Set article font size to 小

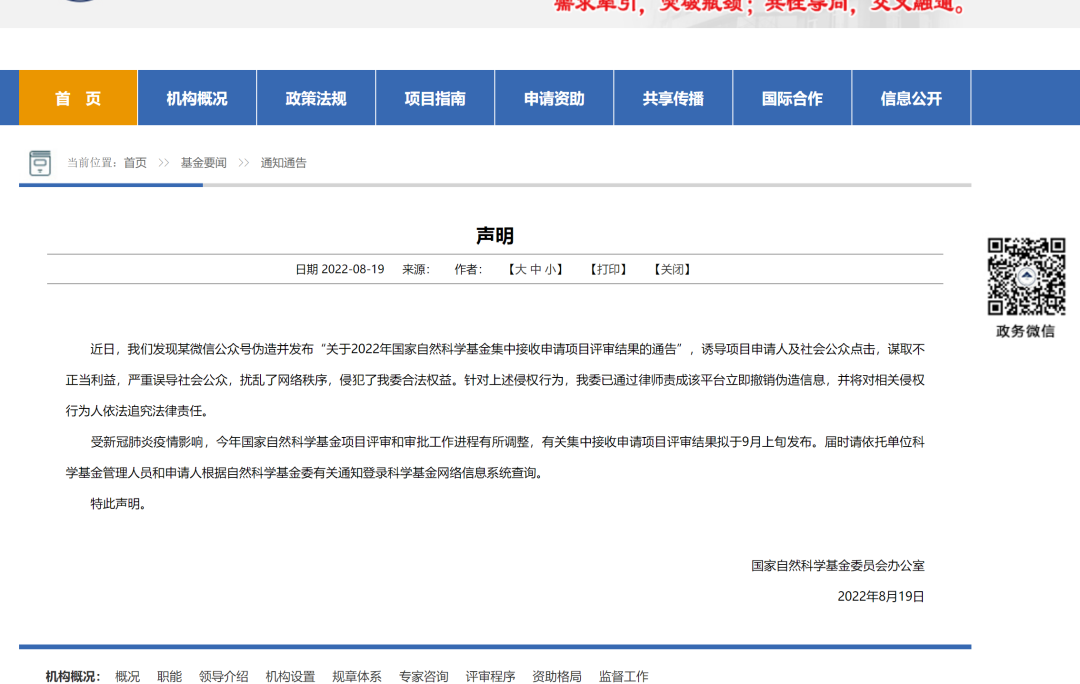pos(551,269)
